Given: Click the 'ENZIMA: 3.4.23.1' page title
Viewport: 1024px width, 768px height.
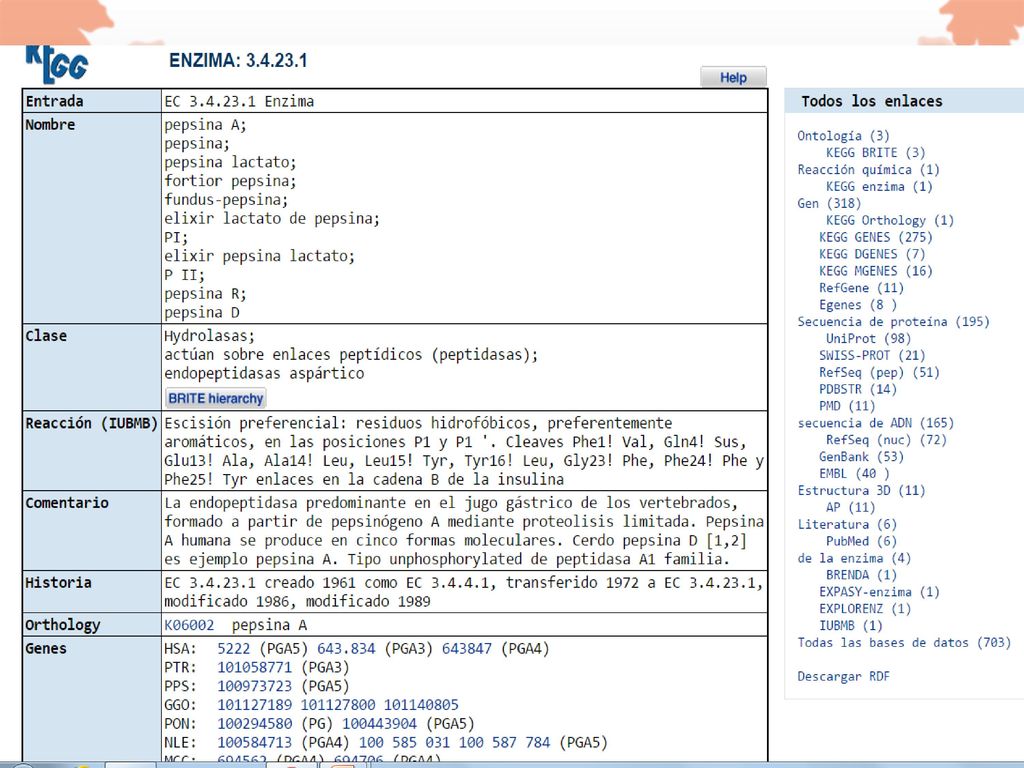Looking at the screenshot, I should pos(238,61).
